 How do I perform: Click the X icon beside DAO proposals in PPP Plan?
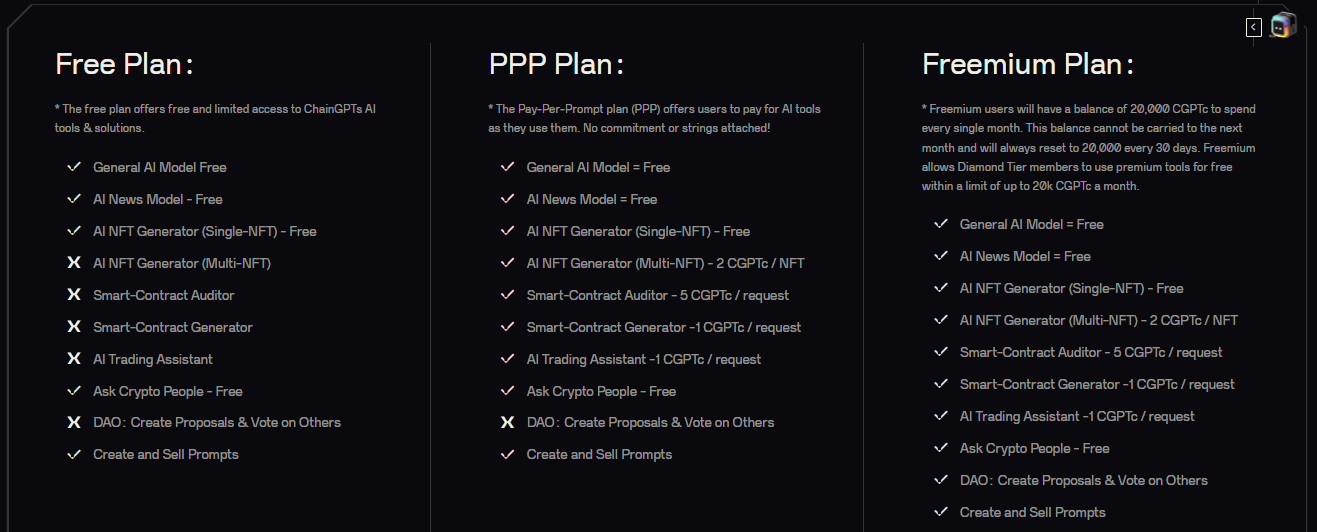pyautogui.click(x=507, y=422)
